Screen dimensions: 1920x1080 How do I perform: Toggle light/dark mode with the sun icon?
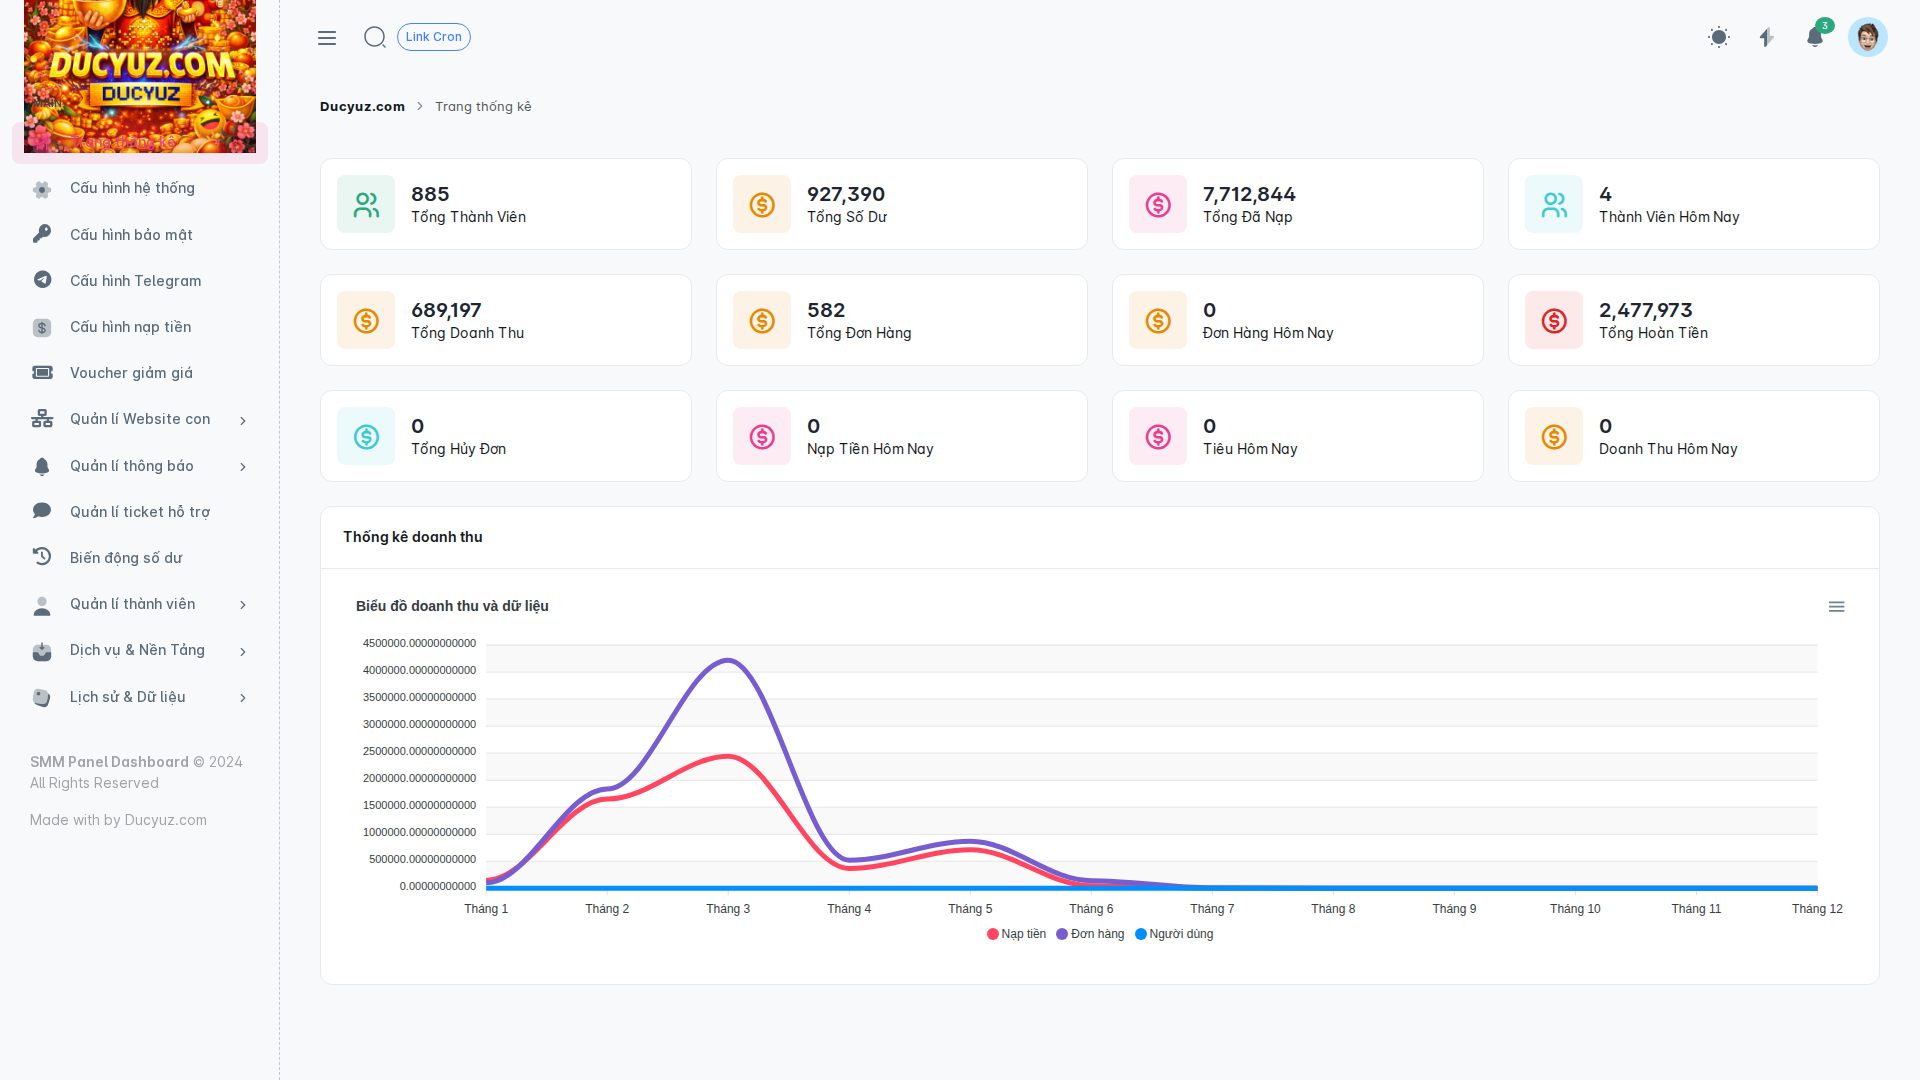click(1719, 37)
